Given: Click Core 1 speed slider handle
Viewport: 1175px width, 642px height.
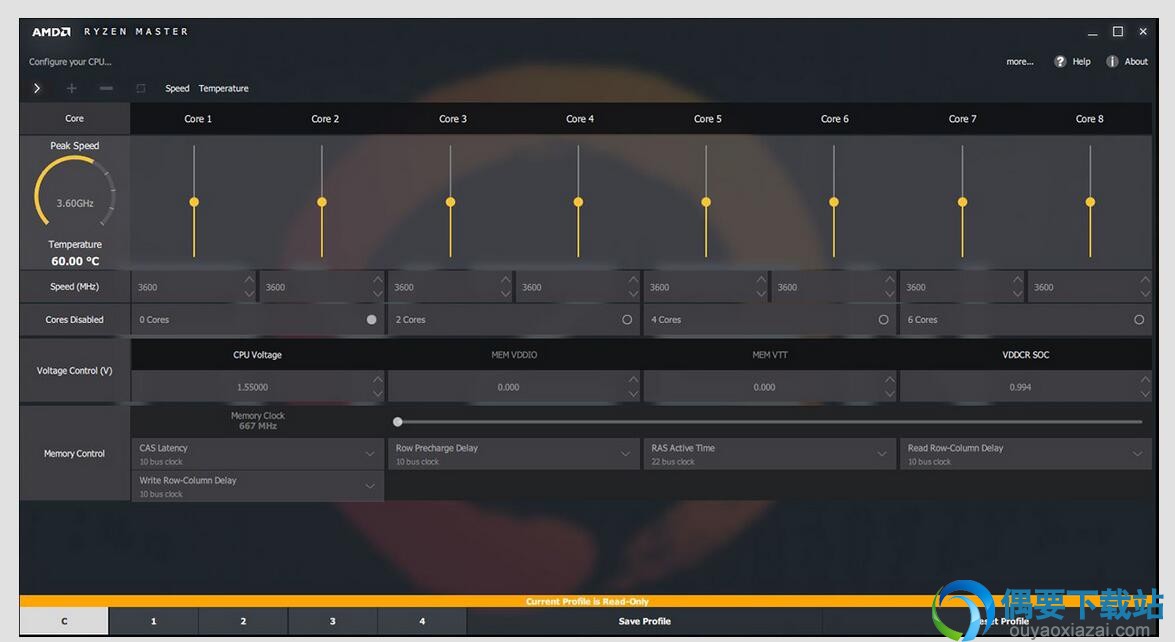Looking at the screenshot, I should pyautogui.click(x=194, y=202).
